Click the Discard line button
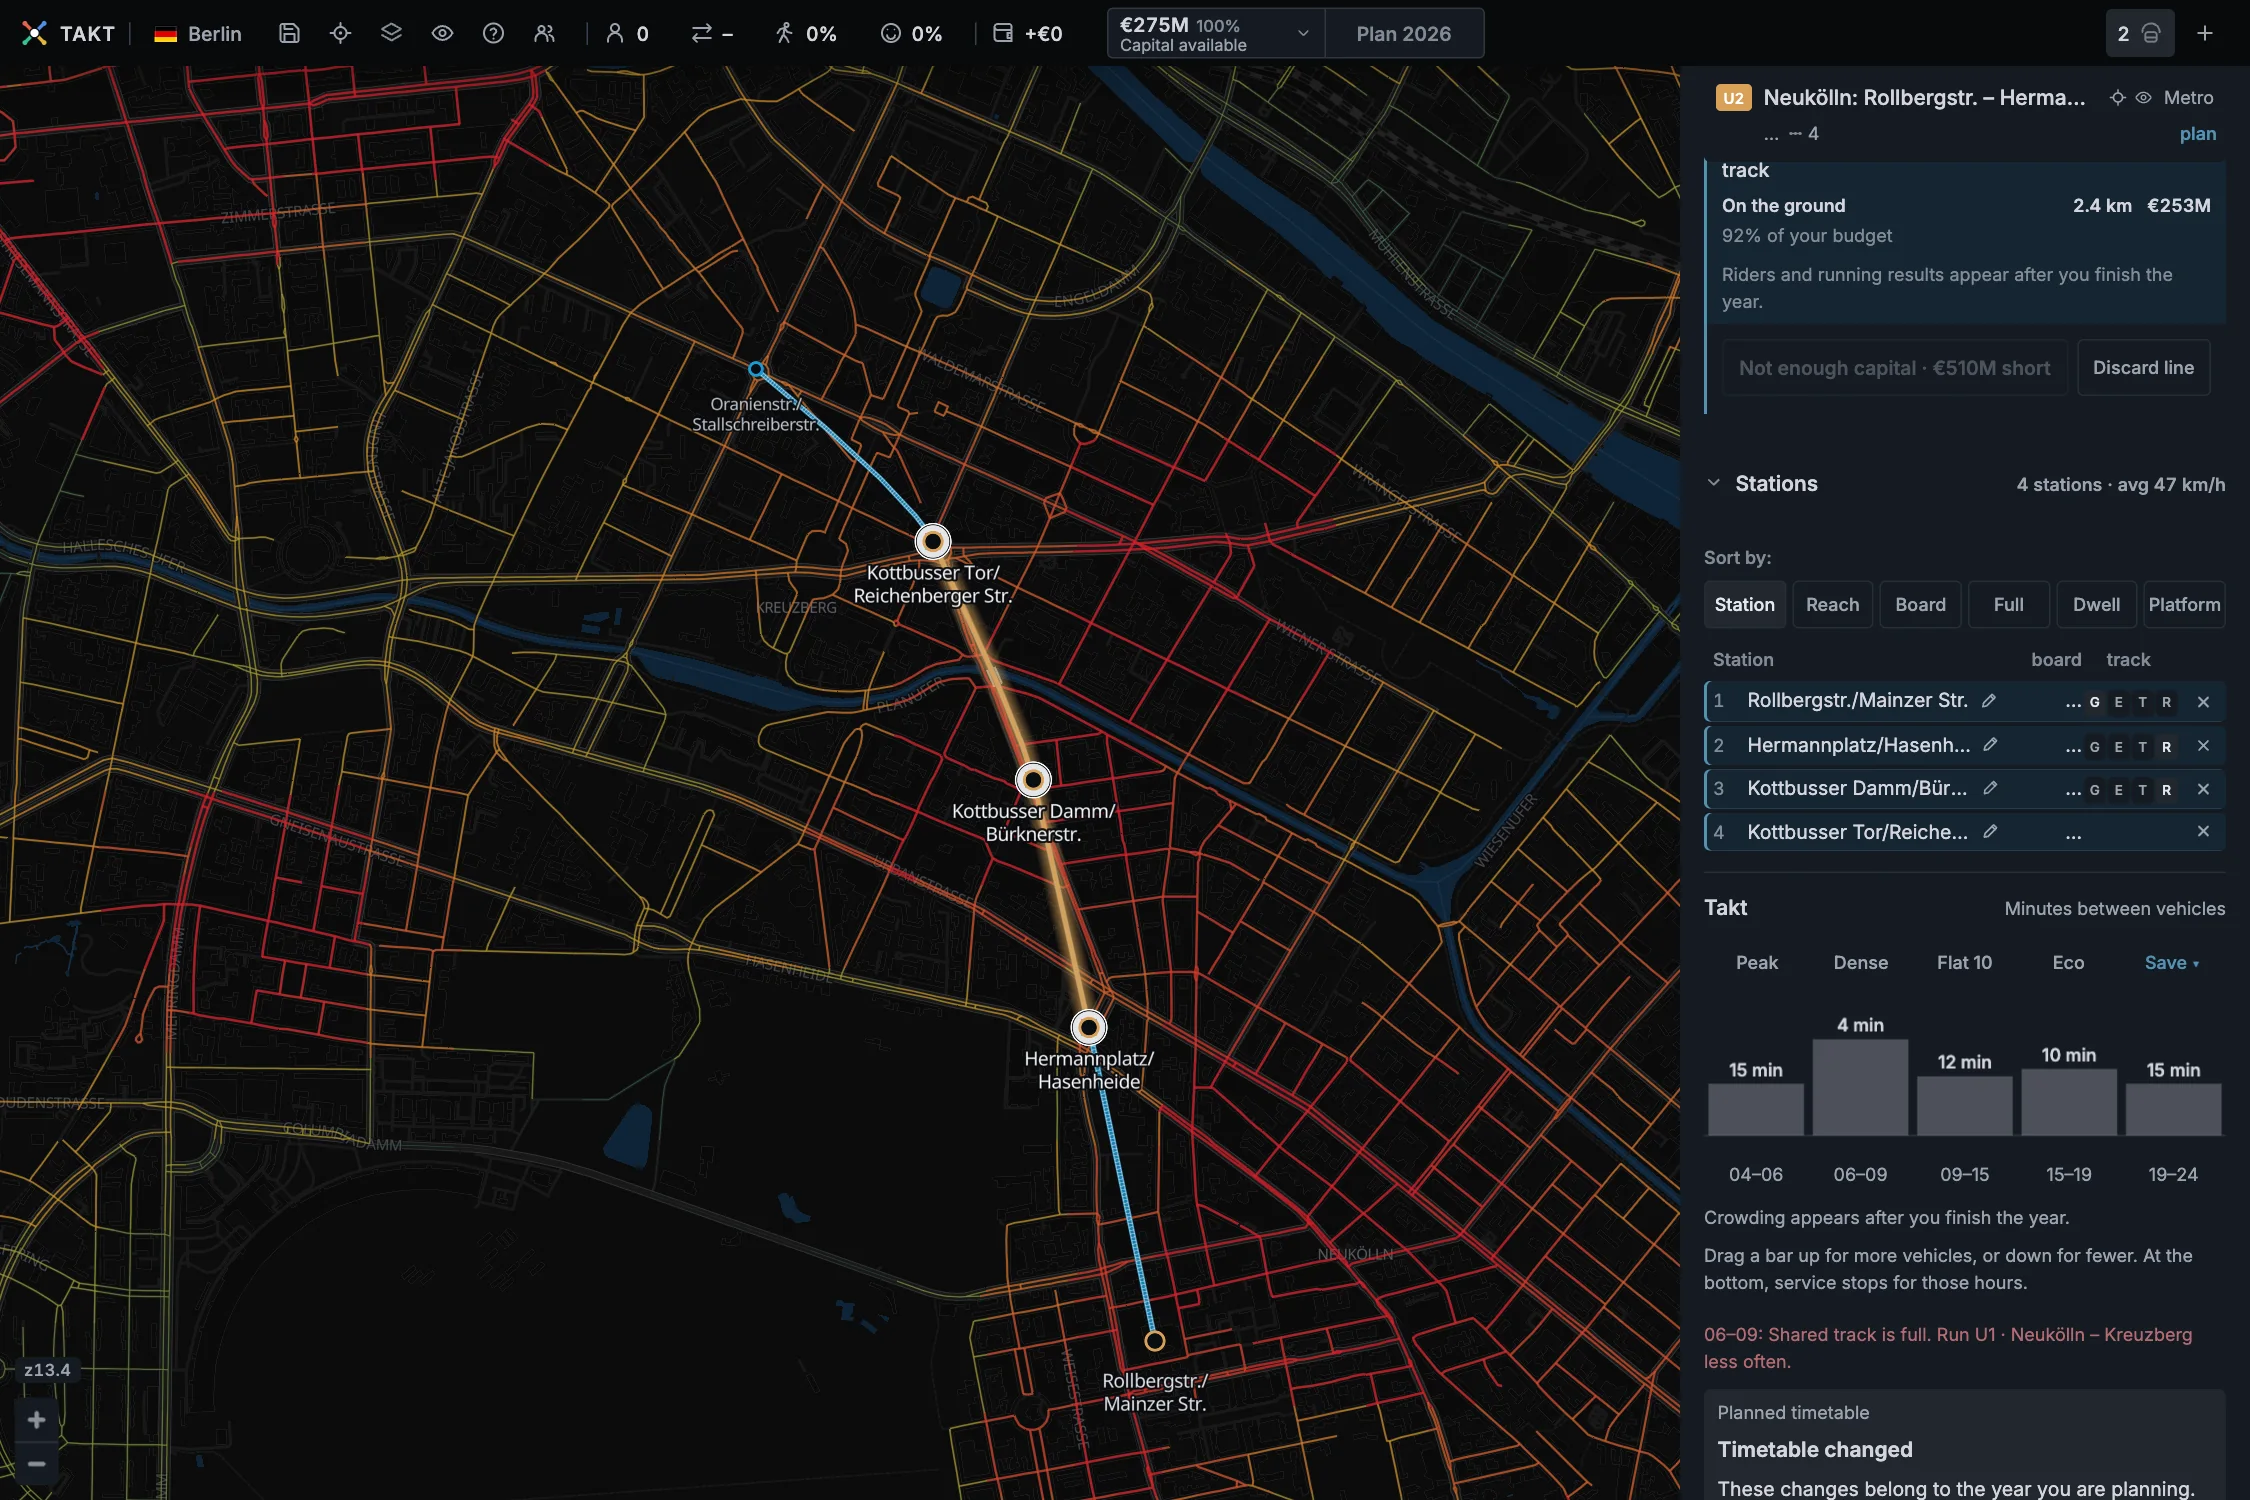This screenshot has height=1500, width=2250. click(x=2143, y=368)
